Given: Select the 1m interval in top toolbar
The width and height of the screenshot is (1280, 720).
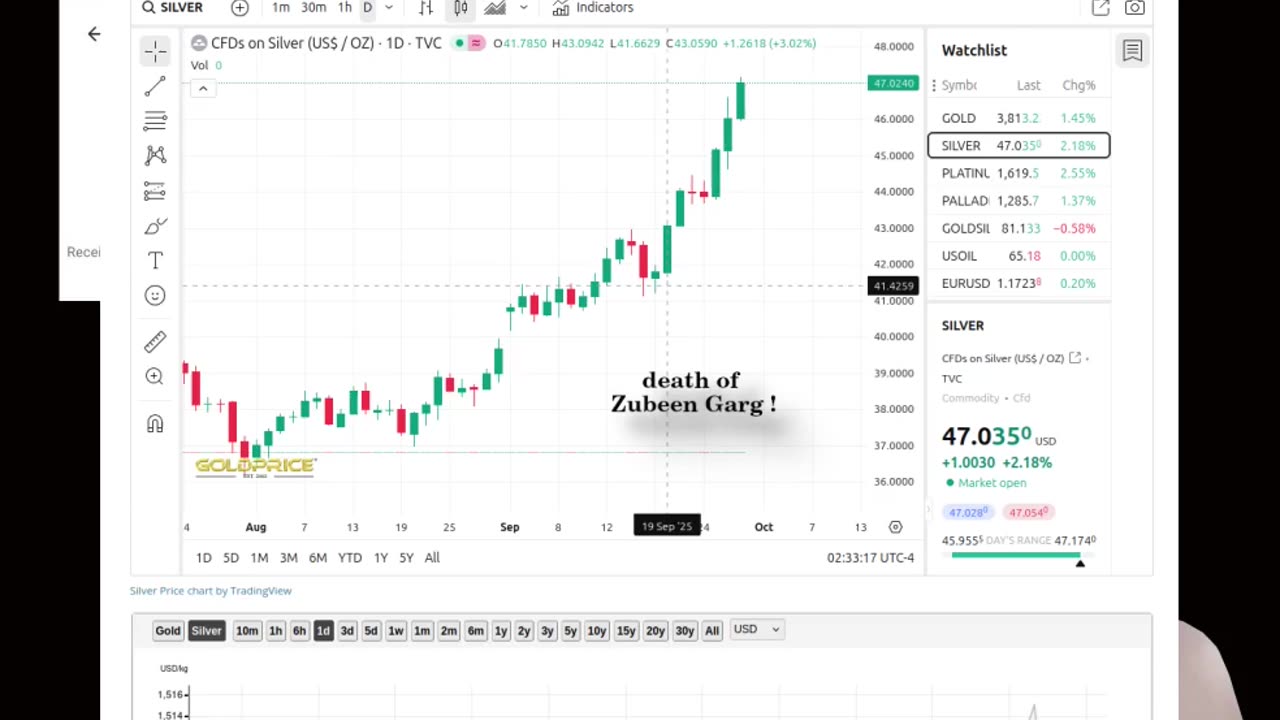Looking at the screenshot, I should (281, 8).
